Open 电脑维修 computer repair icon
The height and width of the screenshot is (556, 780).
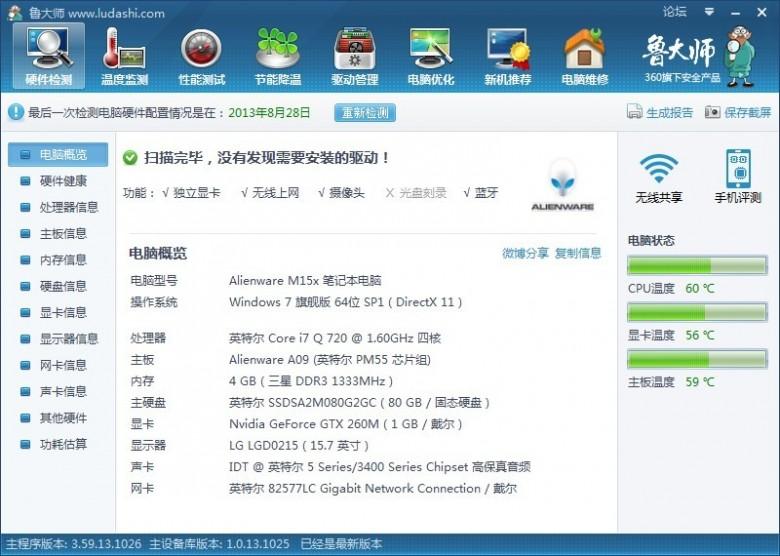[x=584, y=56]
